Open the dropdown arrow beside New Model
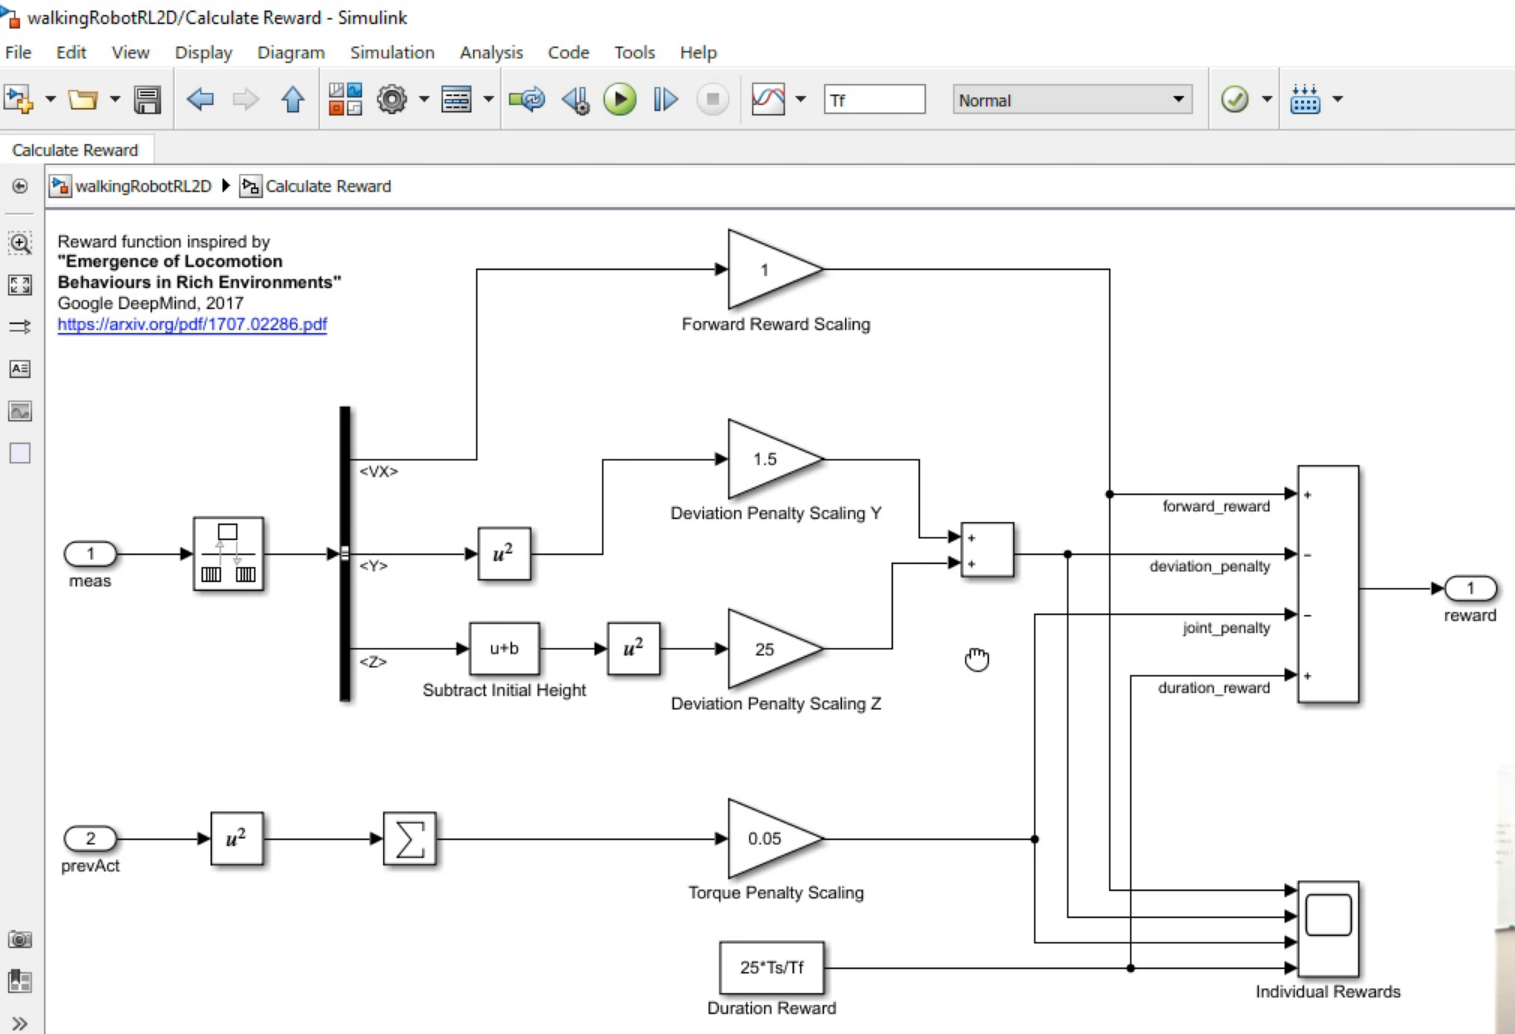 [50, 99]
